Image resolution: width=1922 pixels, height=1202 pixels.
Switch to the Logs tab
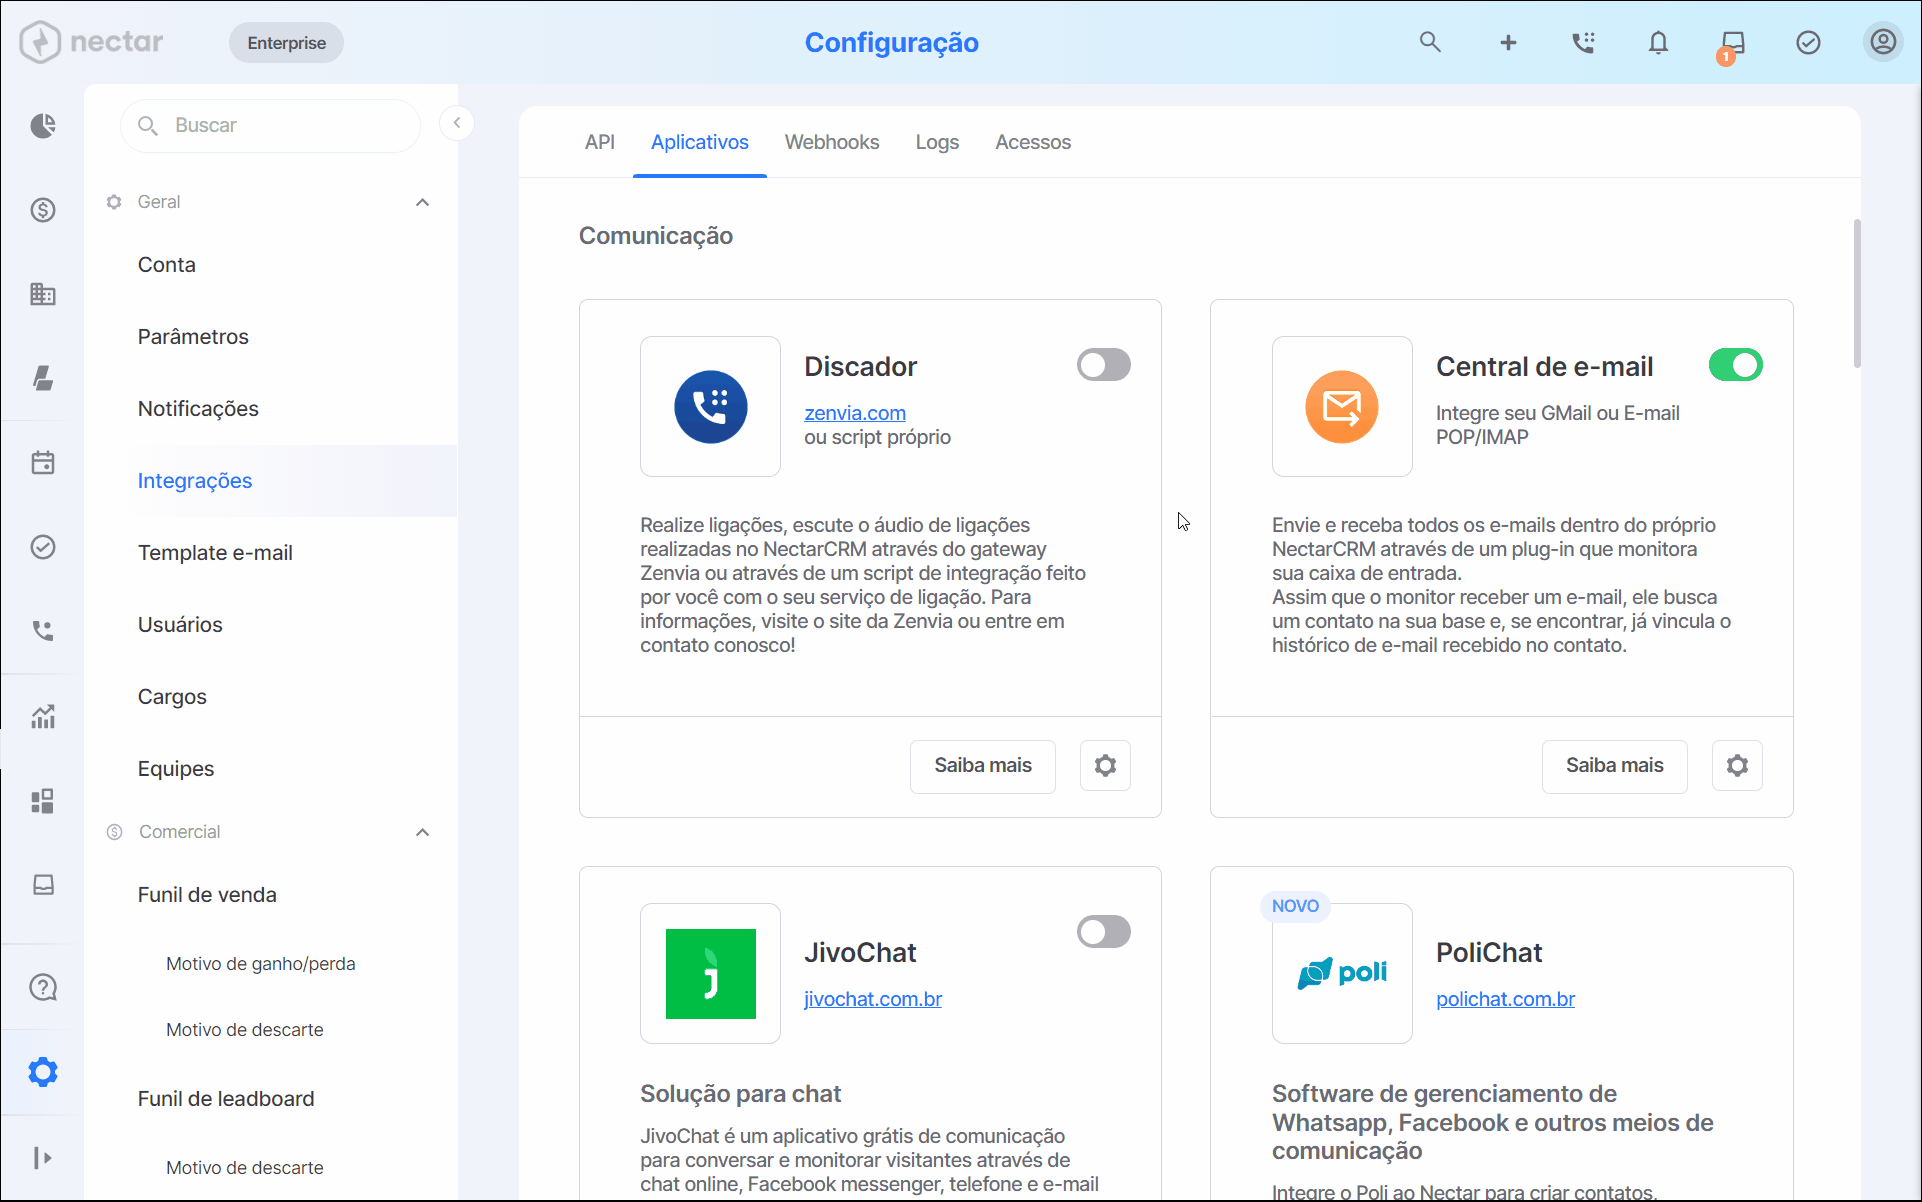pyautogui.click(x=937, y=142)
